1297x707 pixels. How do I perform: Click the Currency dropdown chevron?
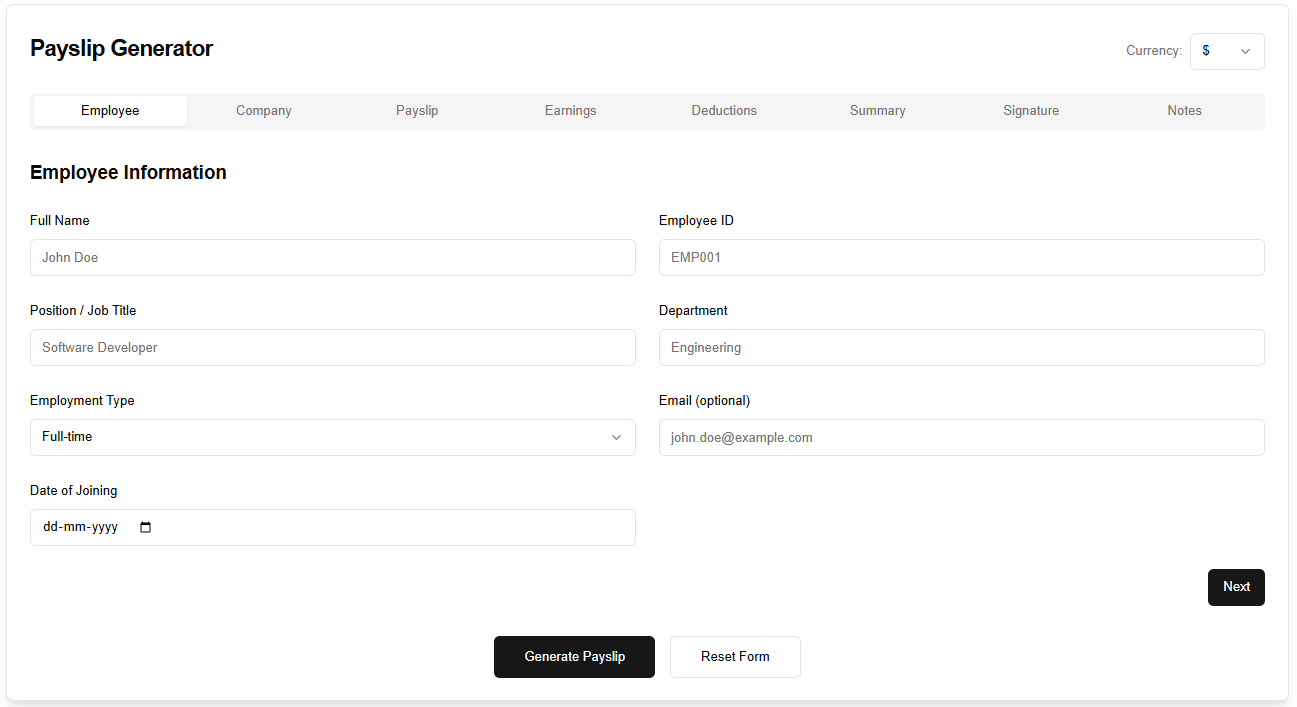pyautogui.click(x=1245, y=51)
